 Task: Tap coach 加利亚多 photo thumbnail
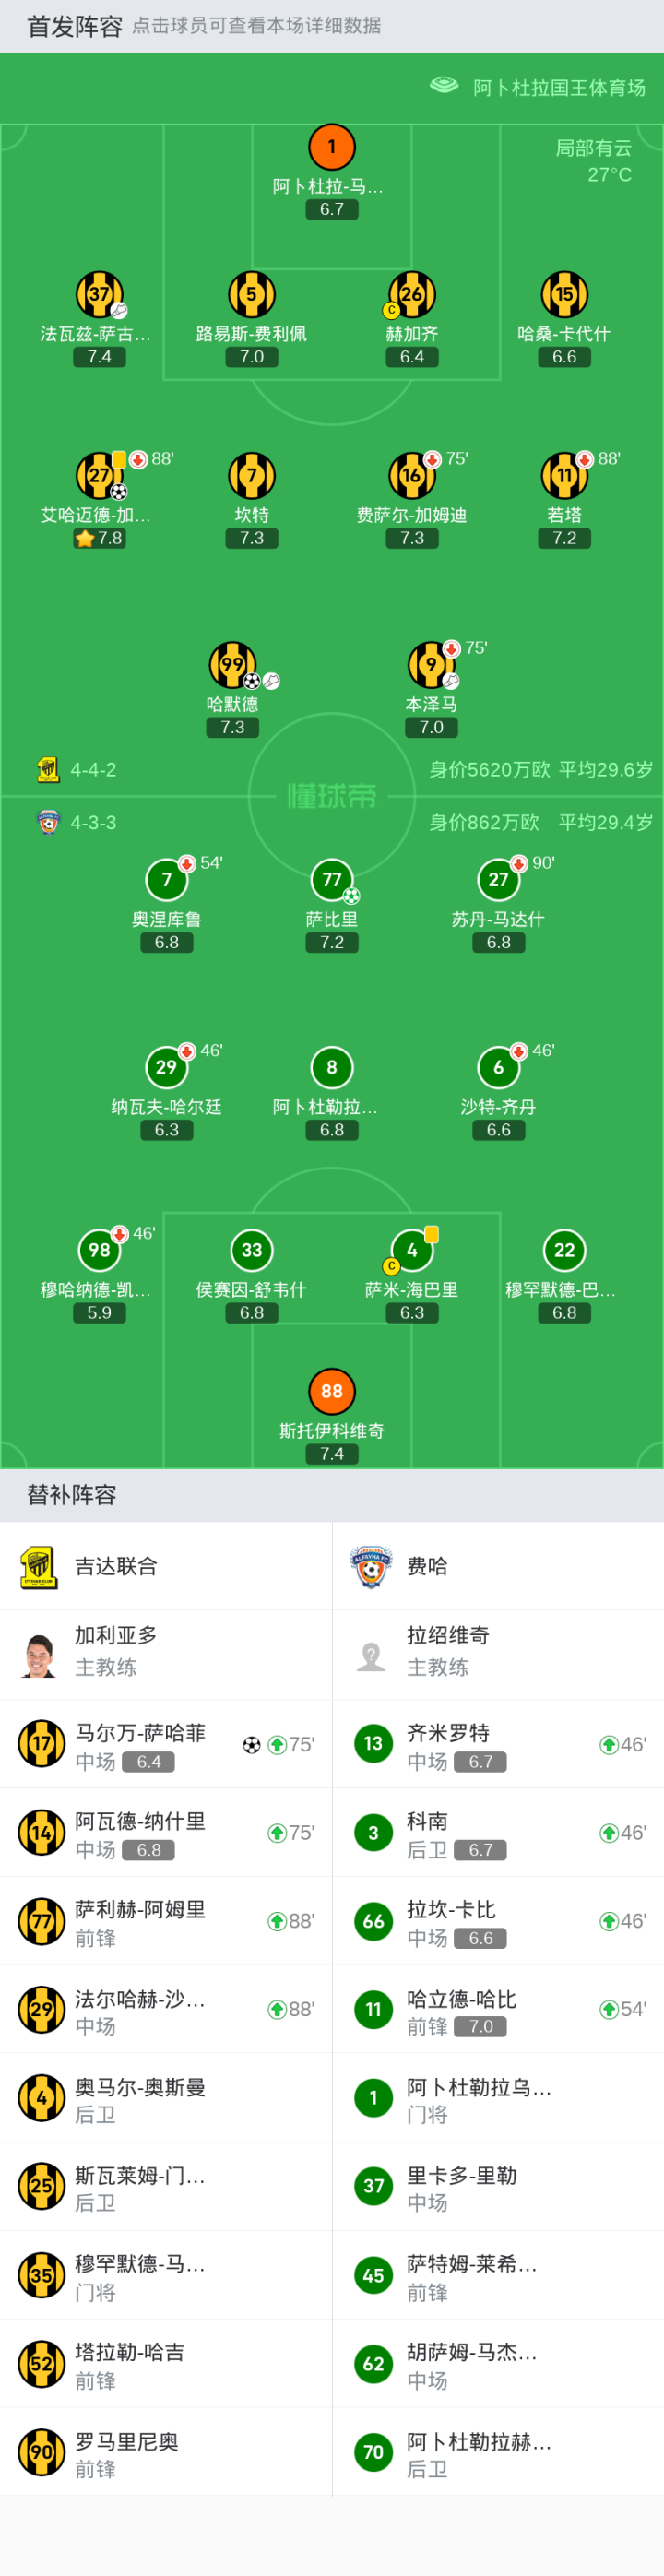coord(40,1655)
